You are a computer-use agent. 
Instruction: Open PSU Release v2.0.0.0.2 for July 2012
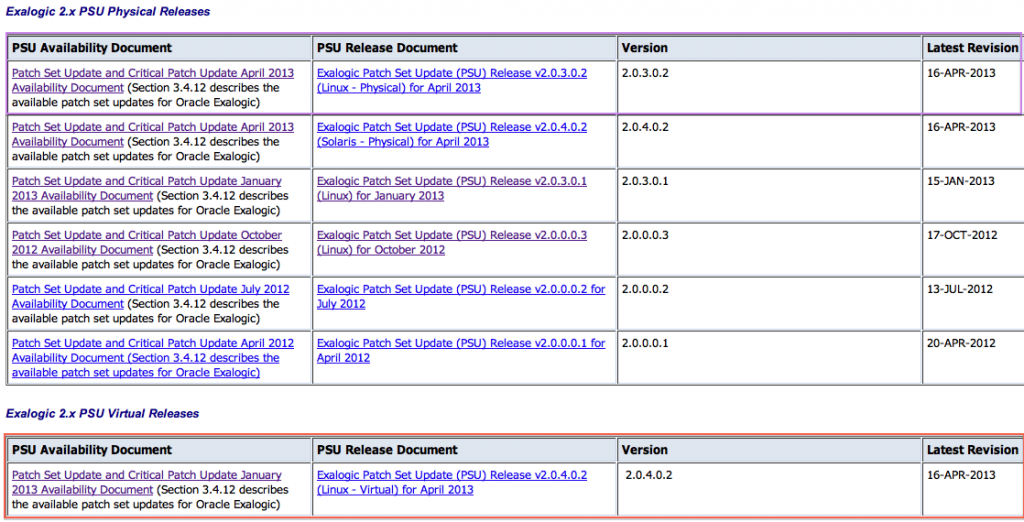pyautogui.click(x=461, y=296)
